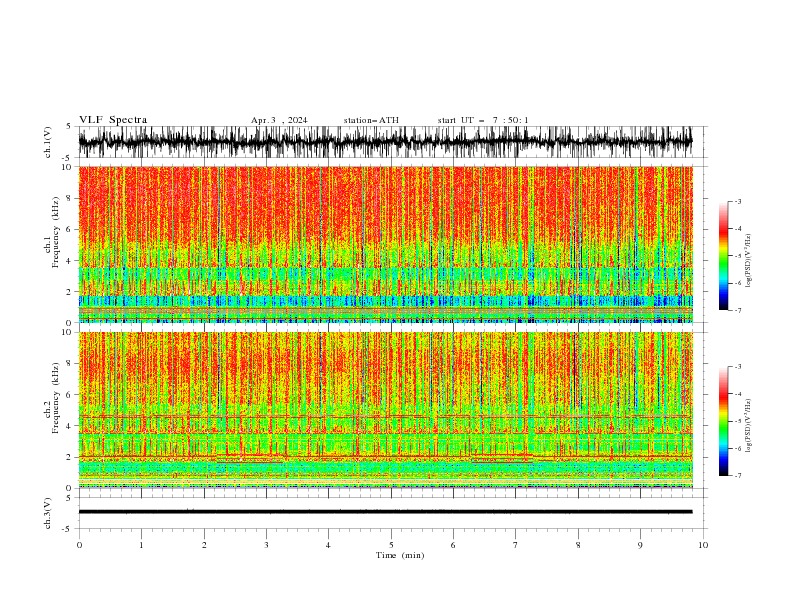Viewport: 792px width, 612px height.
Task: Click the "ch.2 Frequency (kHz)" axis label
Action: [x=52, y=398]
